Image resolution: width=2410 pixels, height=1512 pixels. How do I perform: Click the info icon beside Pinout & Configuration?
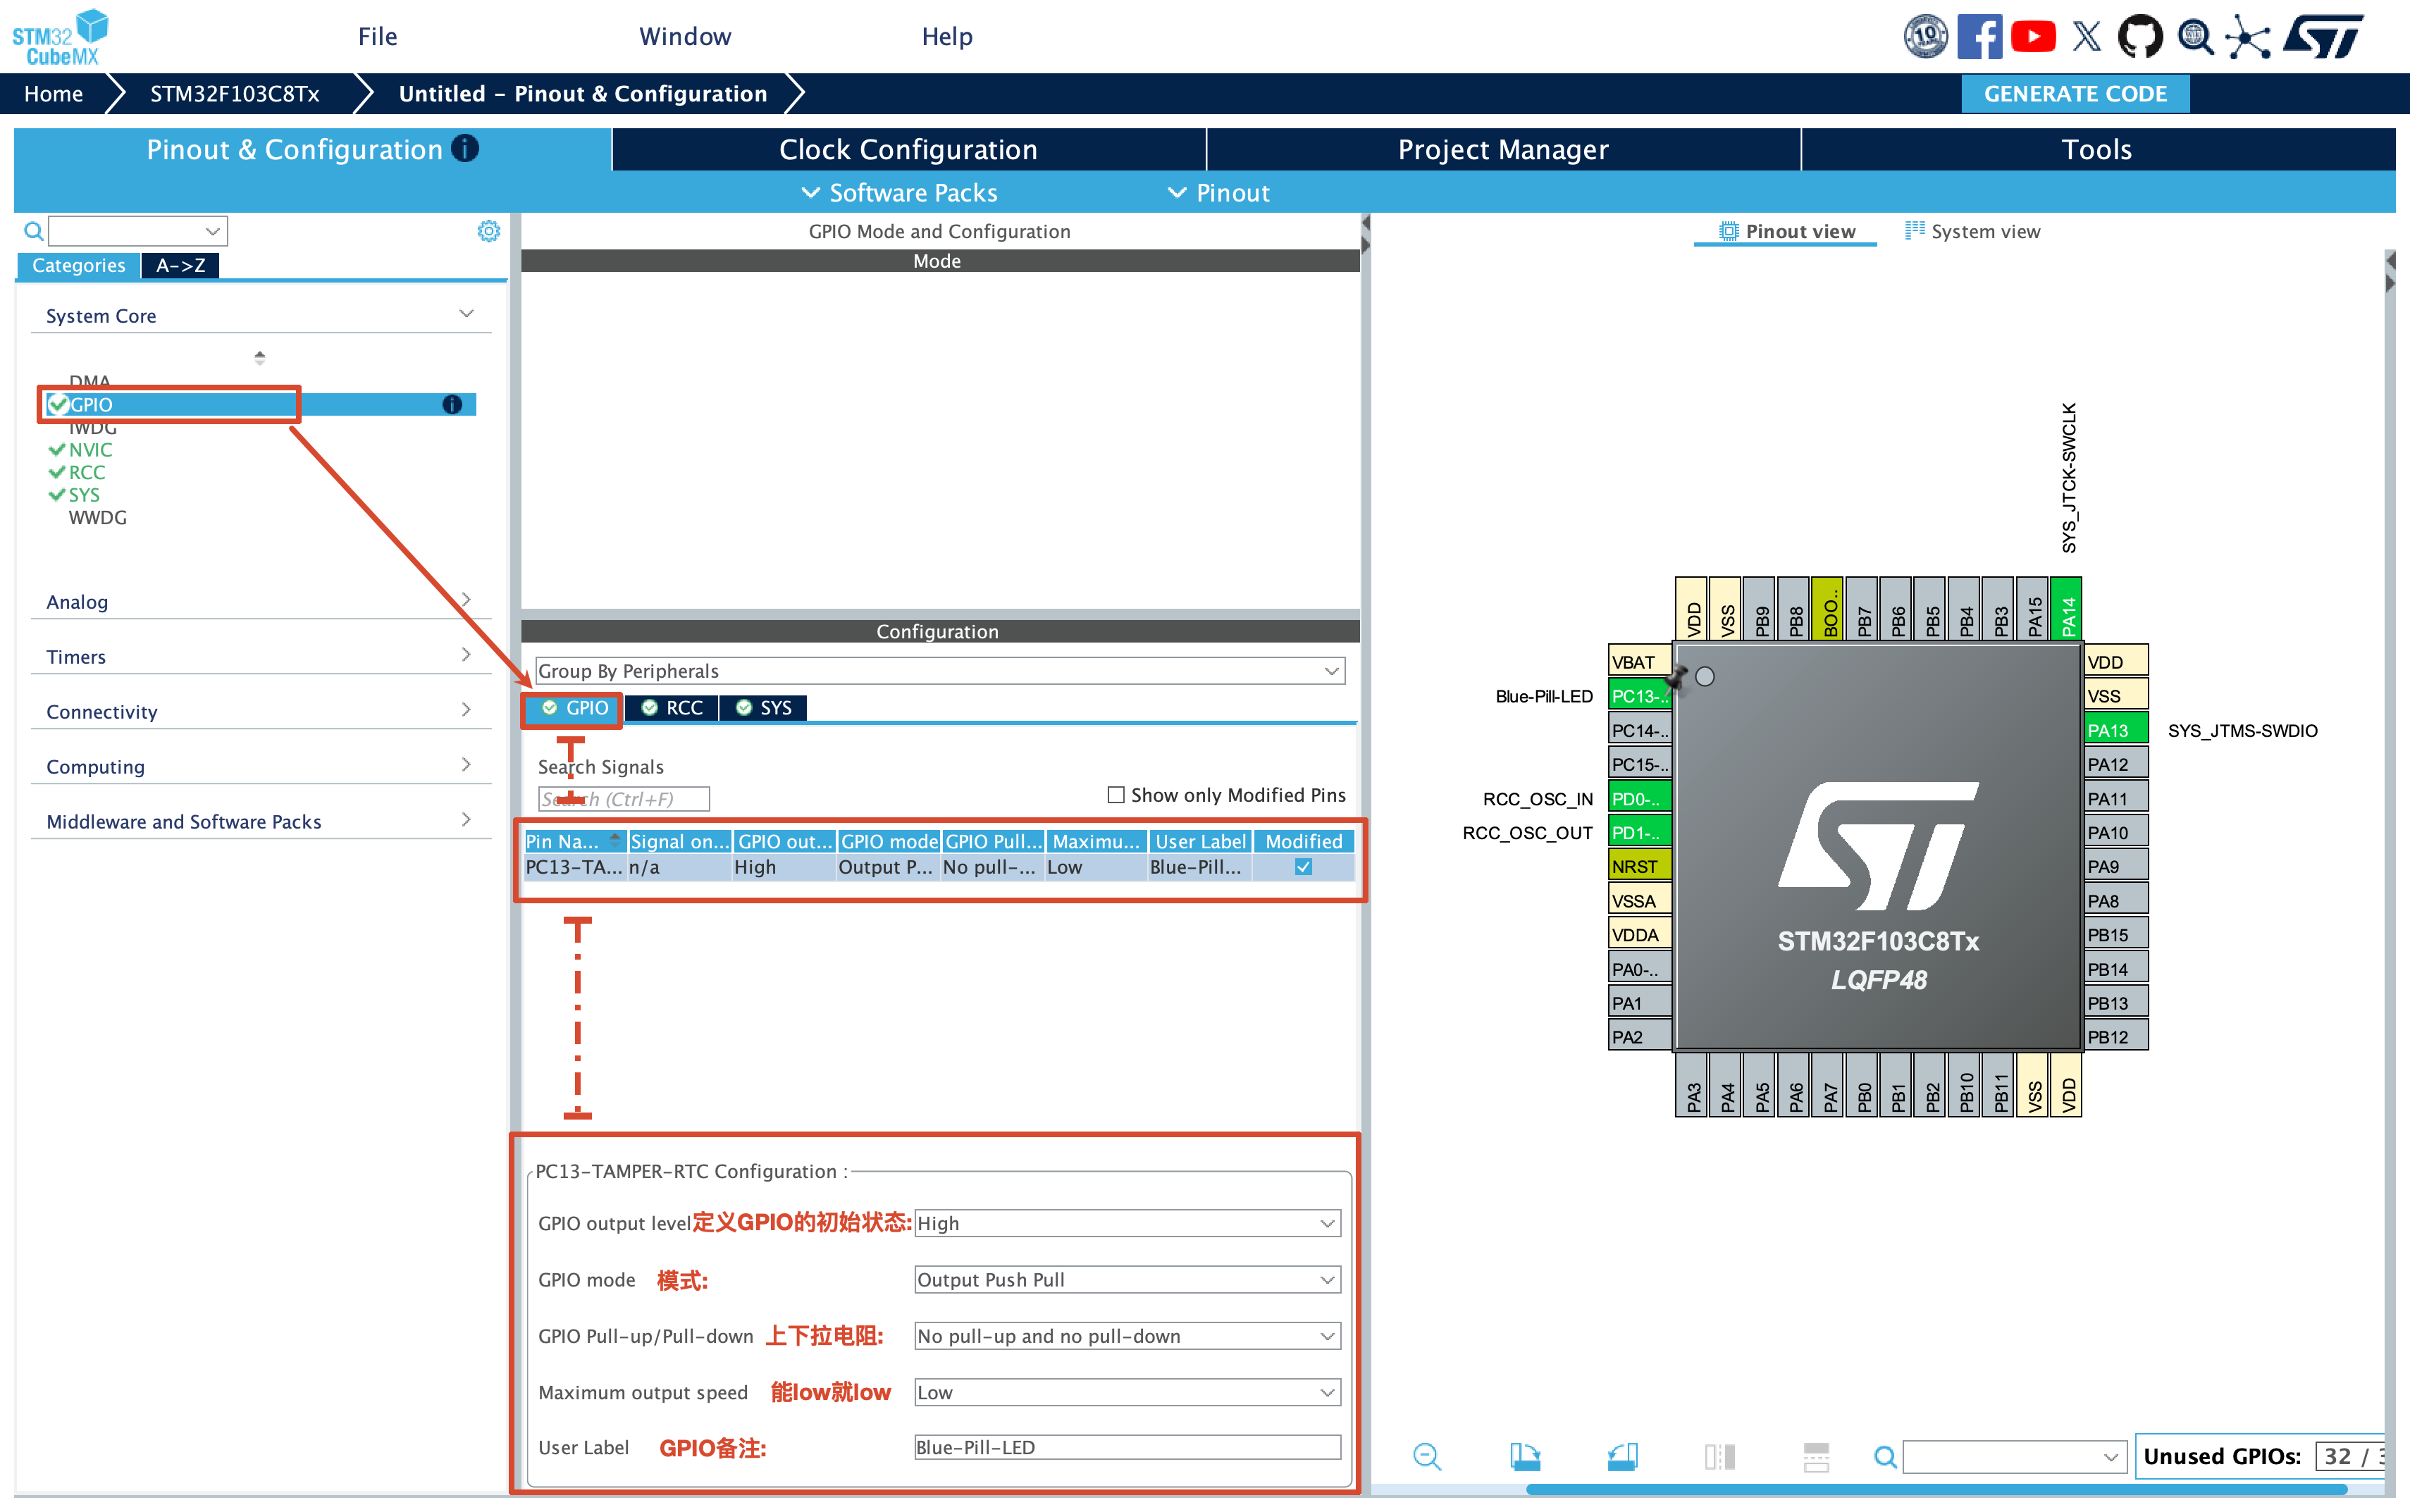tap(465, 148)
